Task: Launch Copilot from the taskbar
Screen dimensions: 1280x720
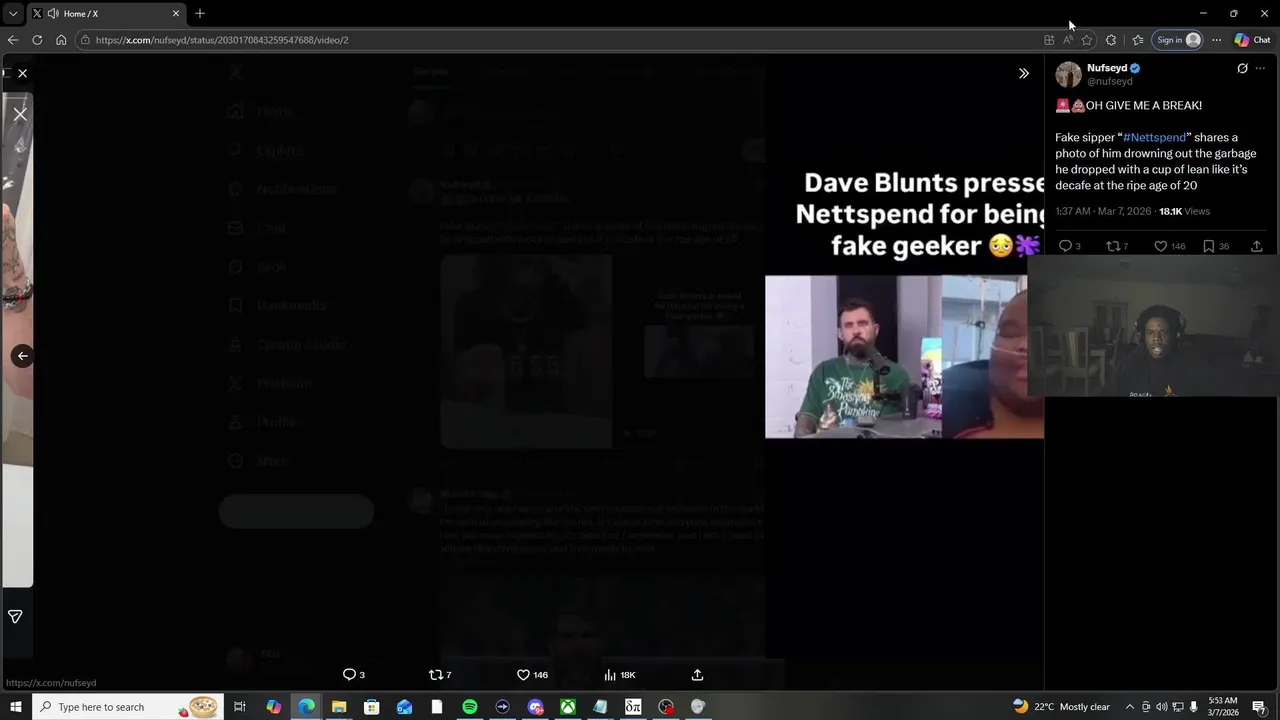Action: coord(273,707)
